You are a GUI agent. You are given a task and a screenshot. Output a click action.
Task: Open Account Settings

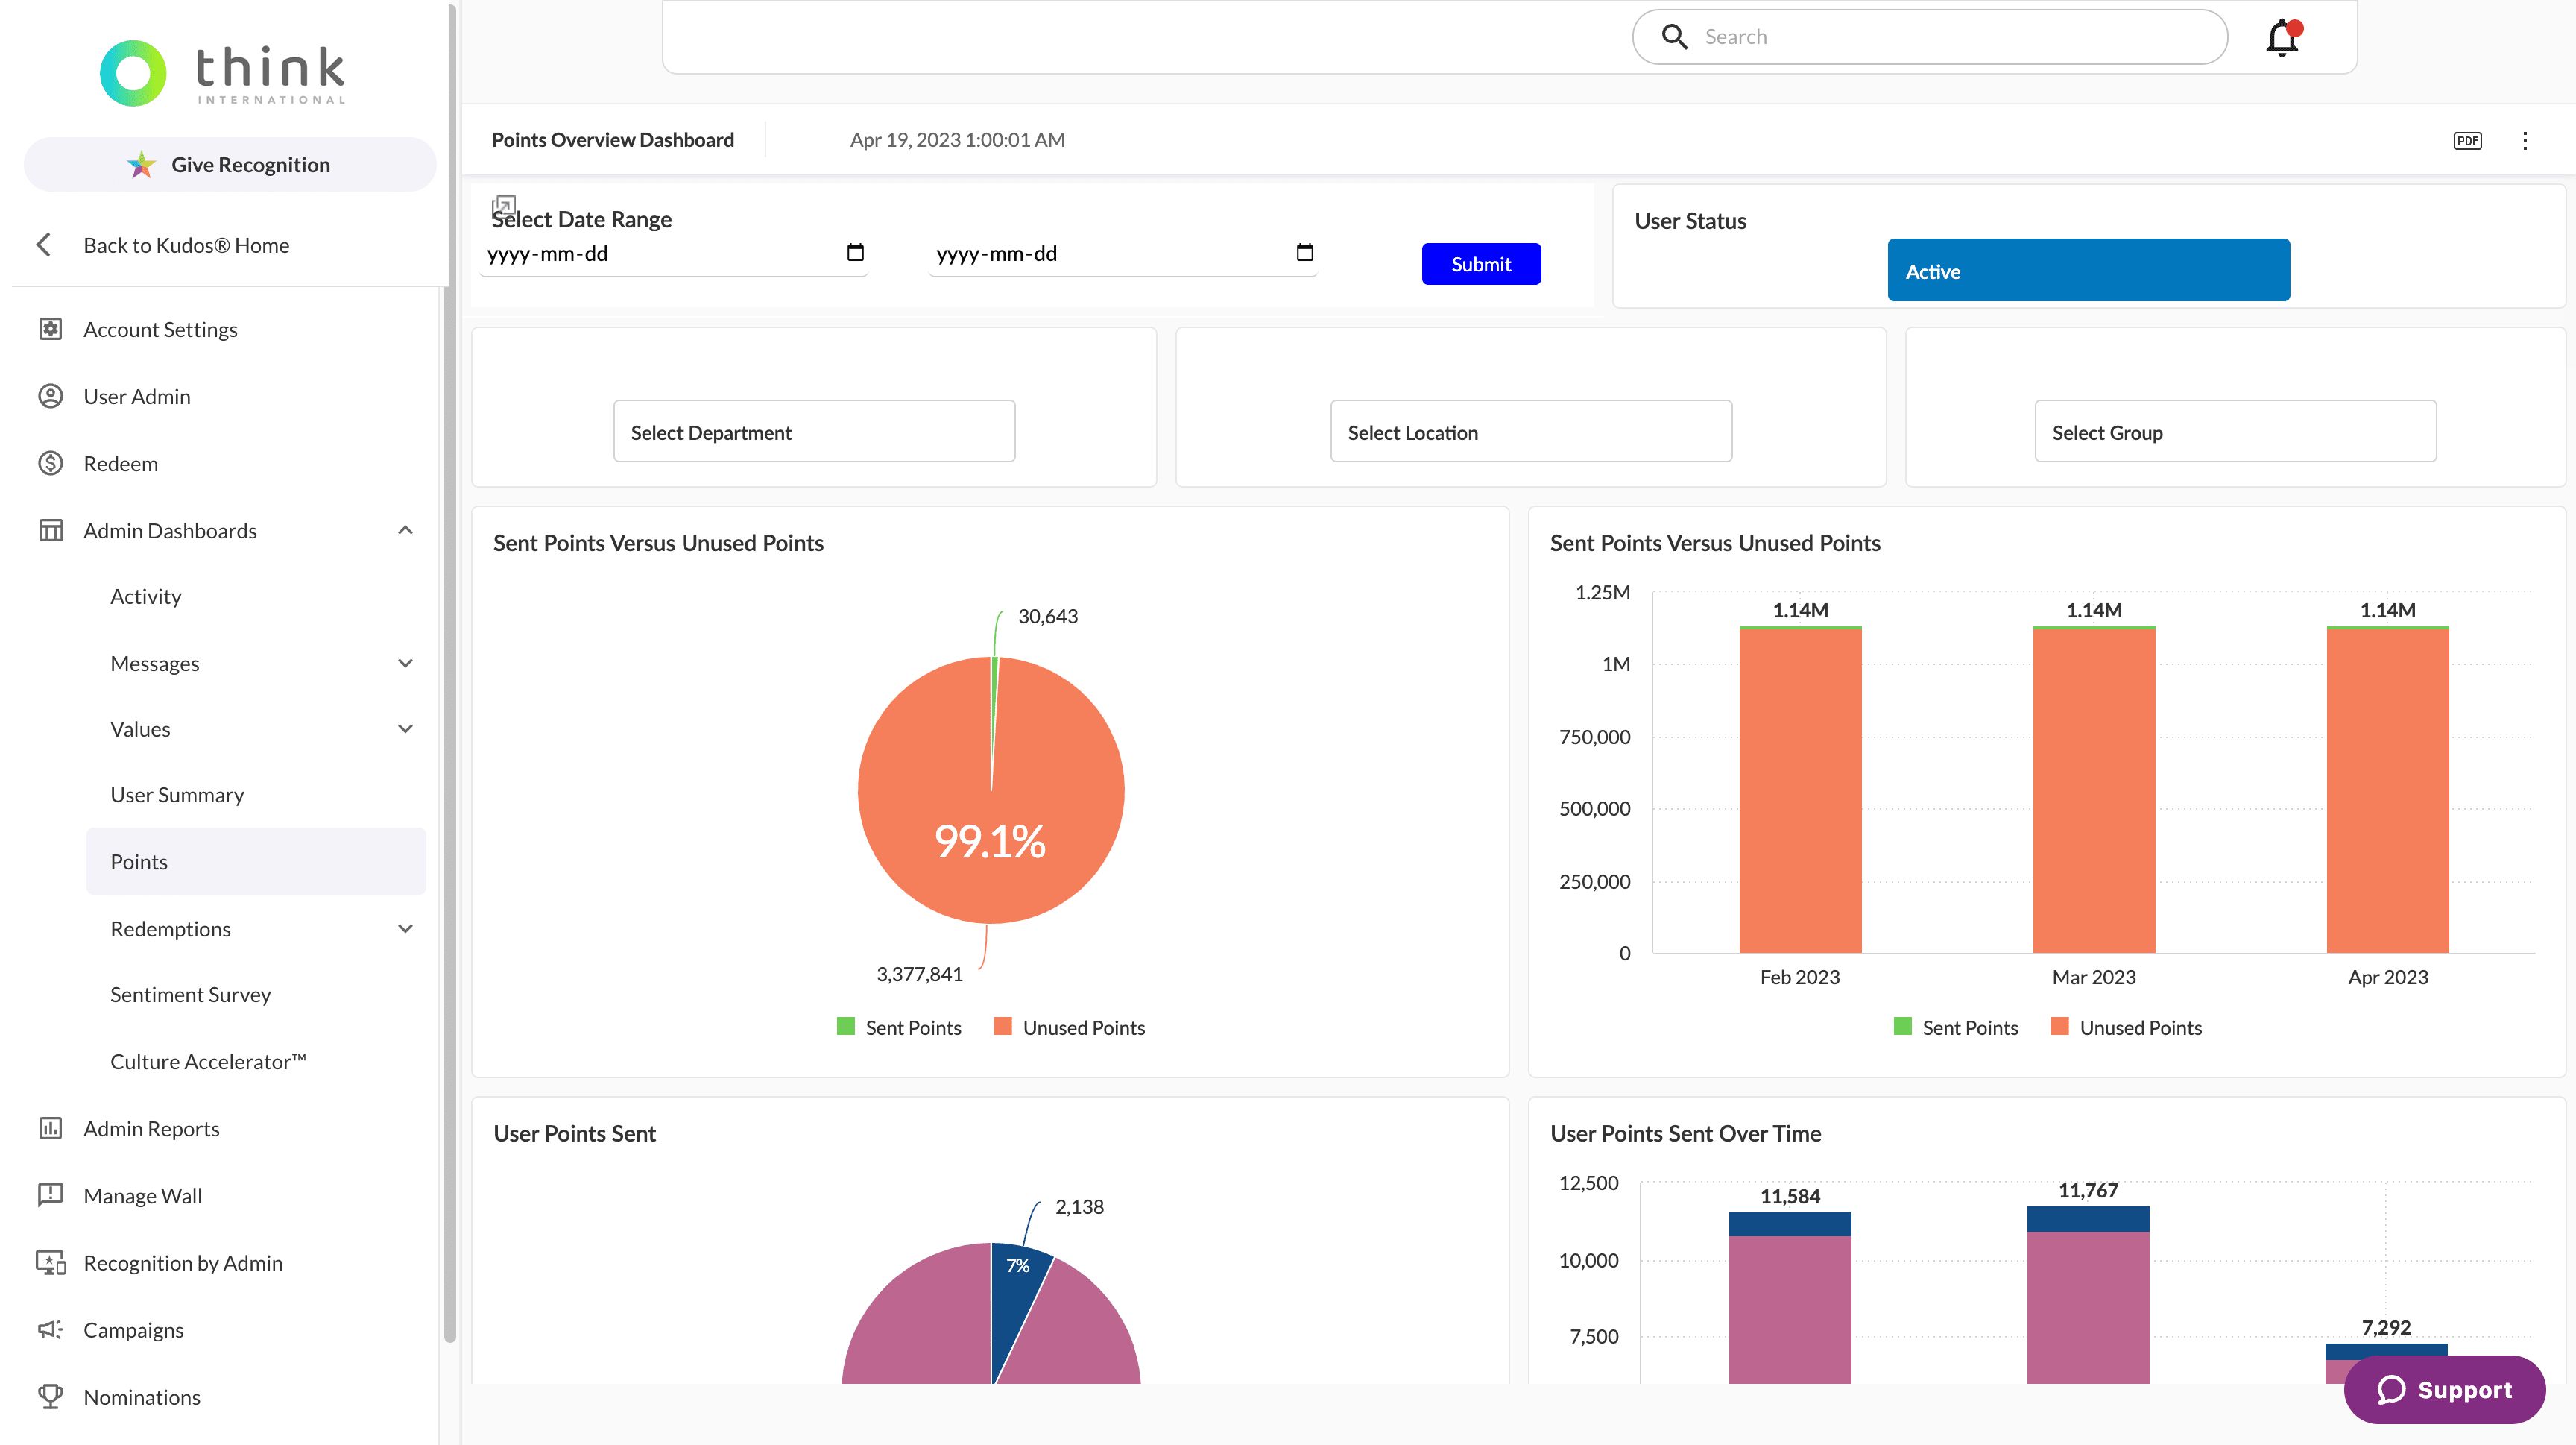(x=160, y=329)
